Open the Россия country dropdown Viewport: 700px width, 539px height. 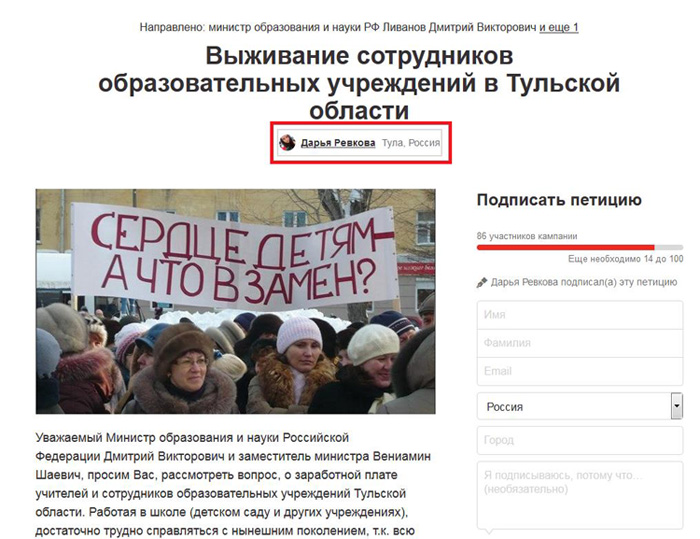(x=580, y=406)
